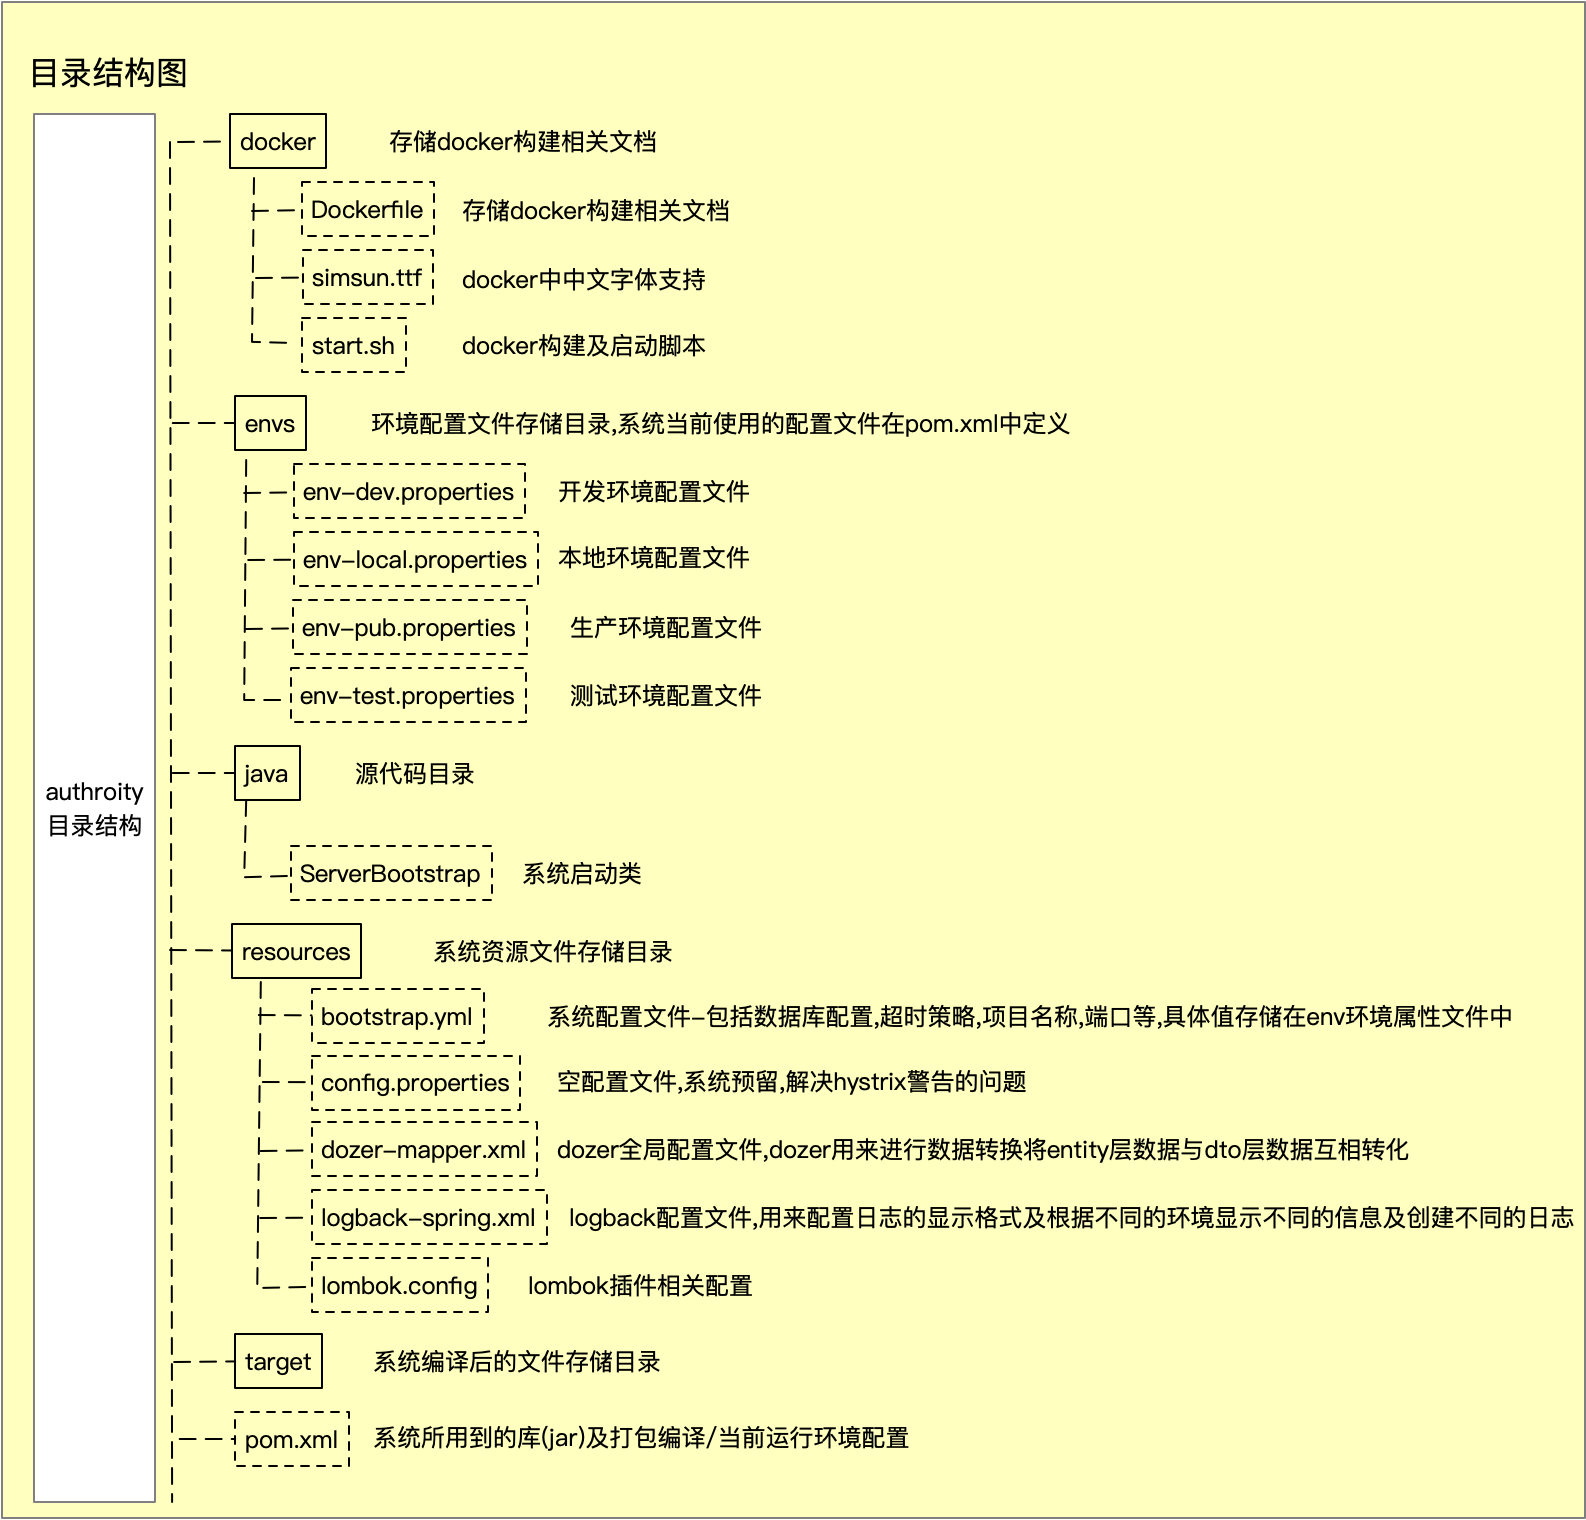Click text 开发环境配置文件

click(x=654, y=492)
